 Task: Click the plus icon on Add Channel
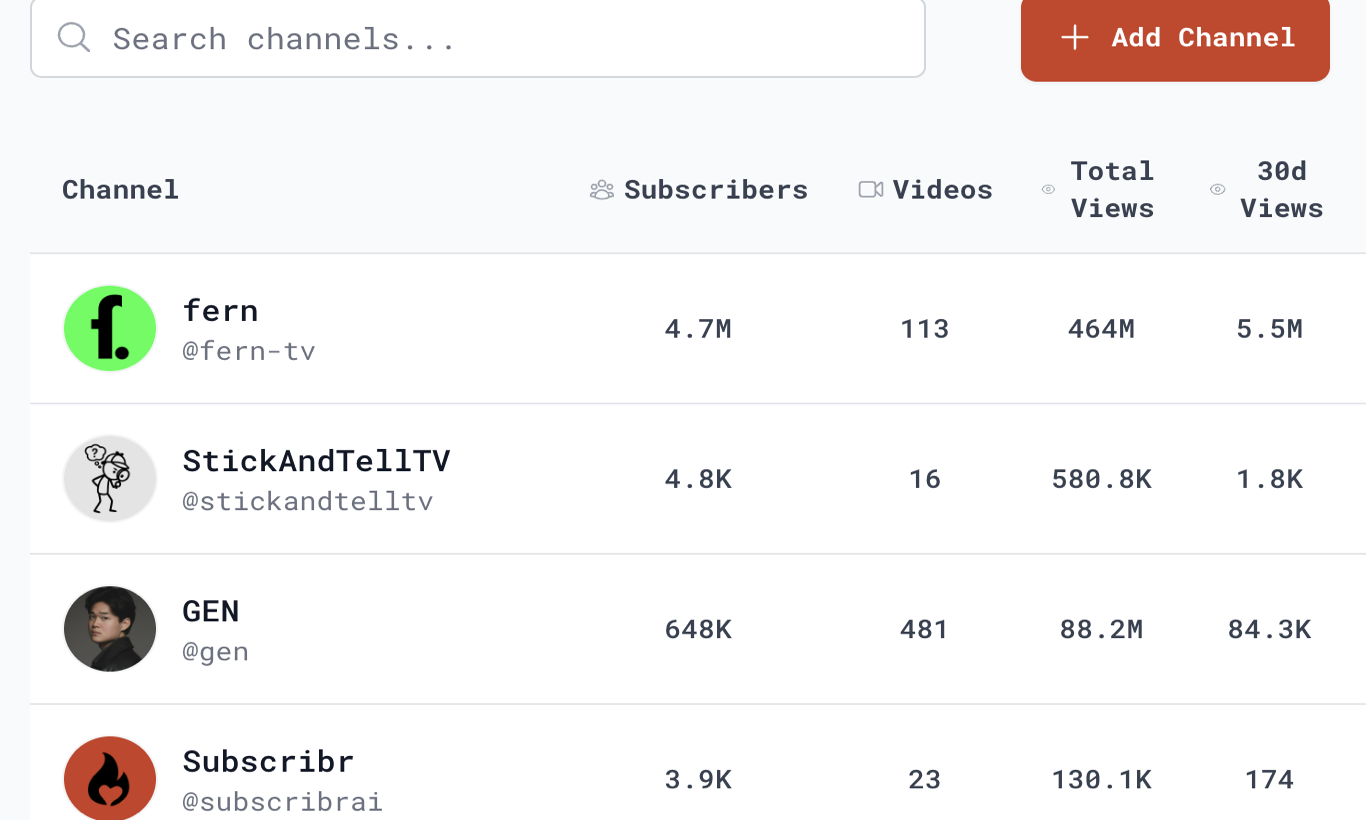pyautogui.click(x=1074, y=37)
